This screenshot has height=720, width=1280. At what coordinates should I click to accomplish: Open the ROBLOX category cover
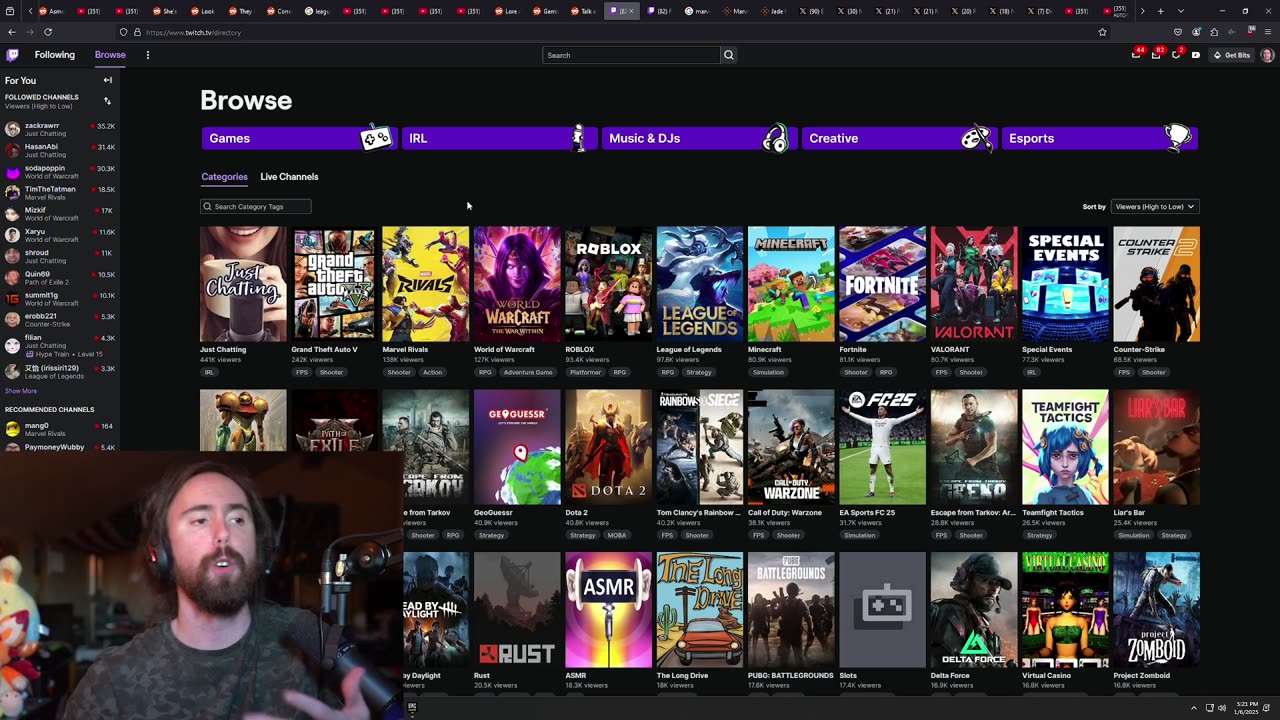(x=608, y=284)
